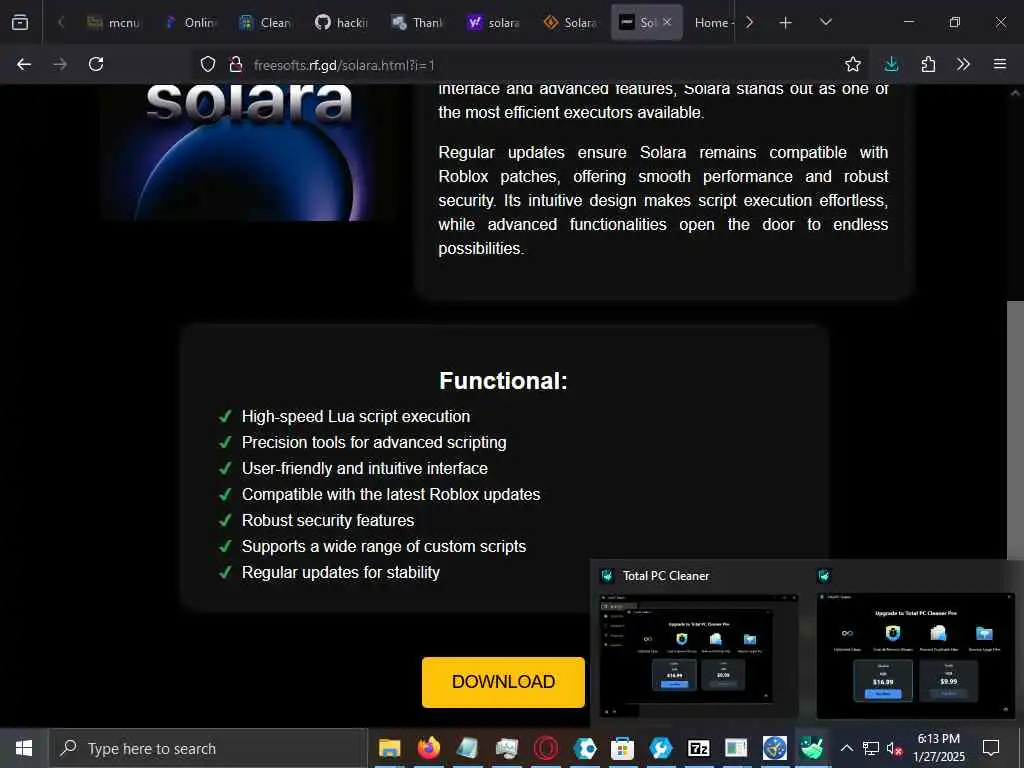This screenshot has width=1024, height=768.
Task: Switch to the 'Thank' tab
Action: (x=417, y=23)
